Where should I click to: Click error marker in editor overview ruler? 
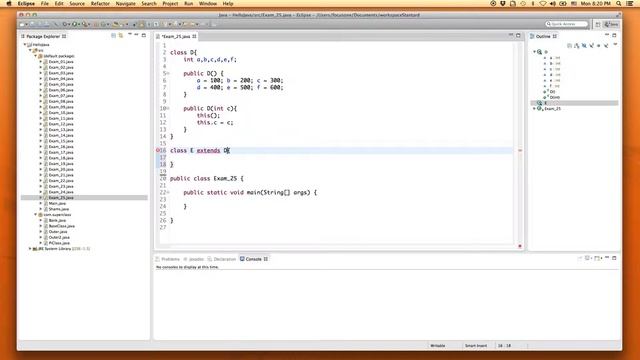click(520, 151)
